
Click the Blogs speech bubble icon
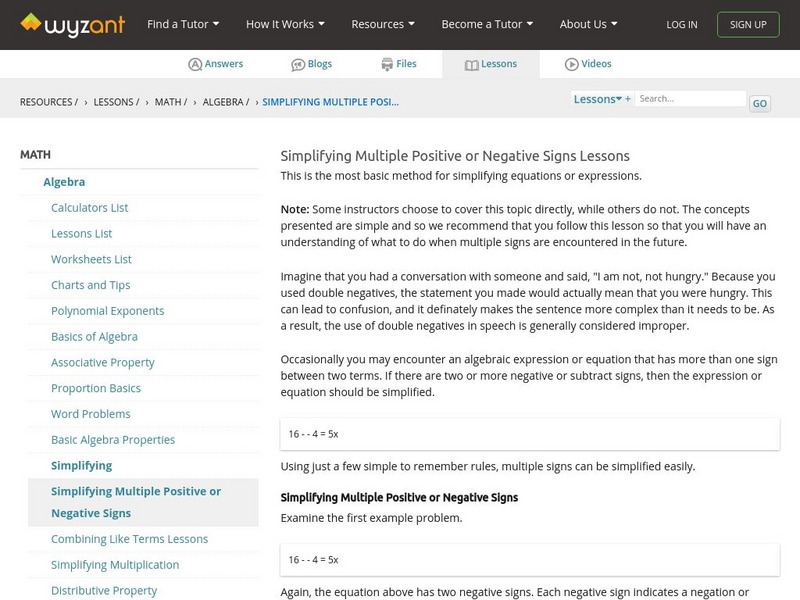(298, 64)
